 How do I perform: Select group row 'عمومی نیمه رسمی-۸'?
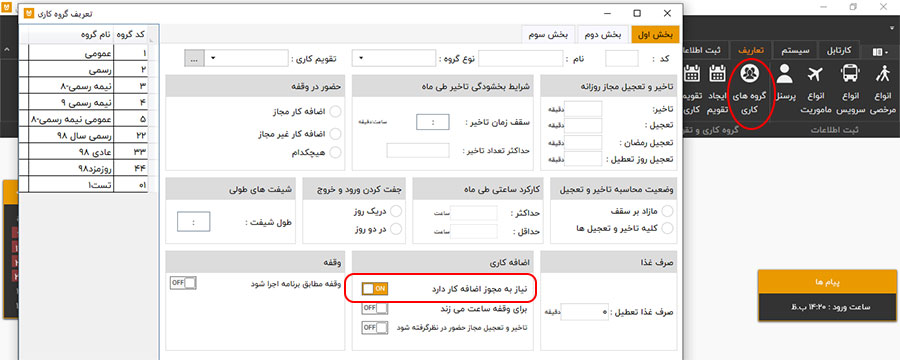click(82, 119)
